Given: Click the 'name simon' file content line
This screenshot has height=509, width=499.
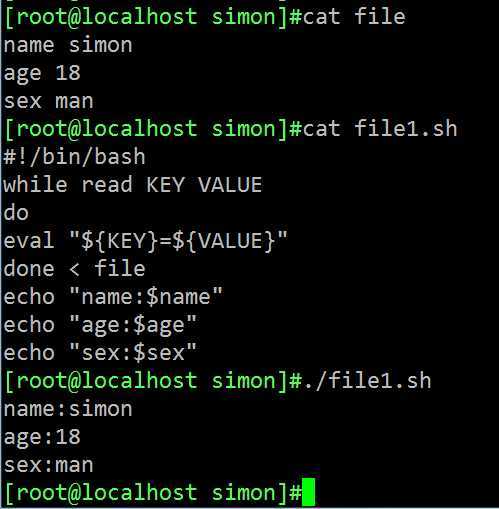Looking at the screenshot, I should click(68, 45).
